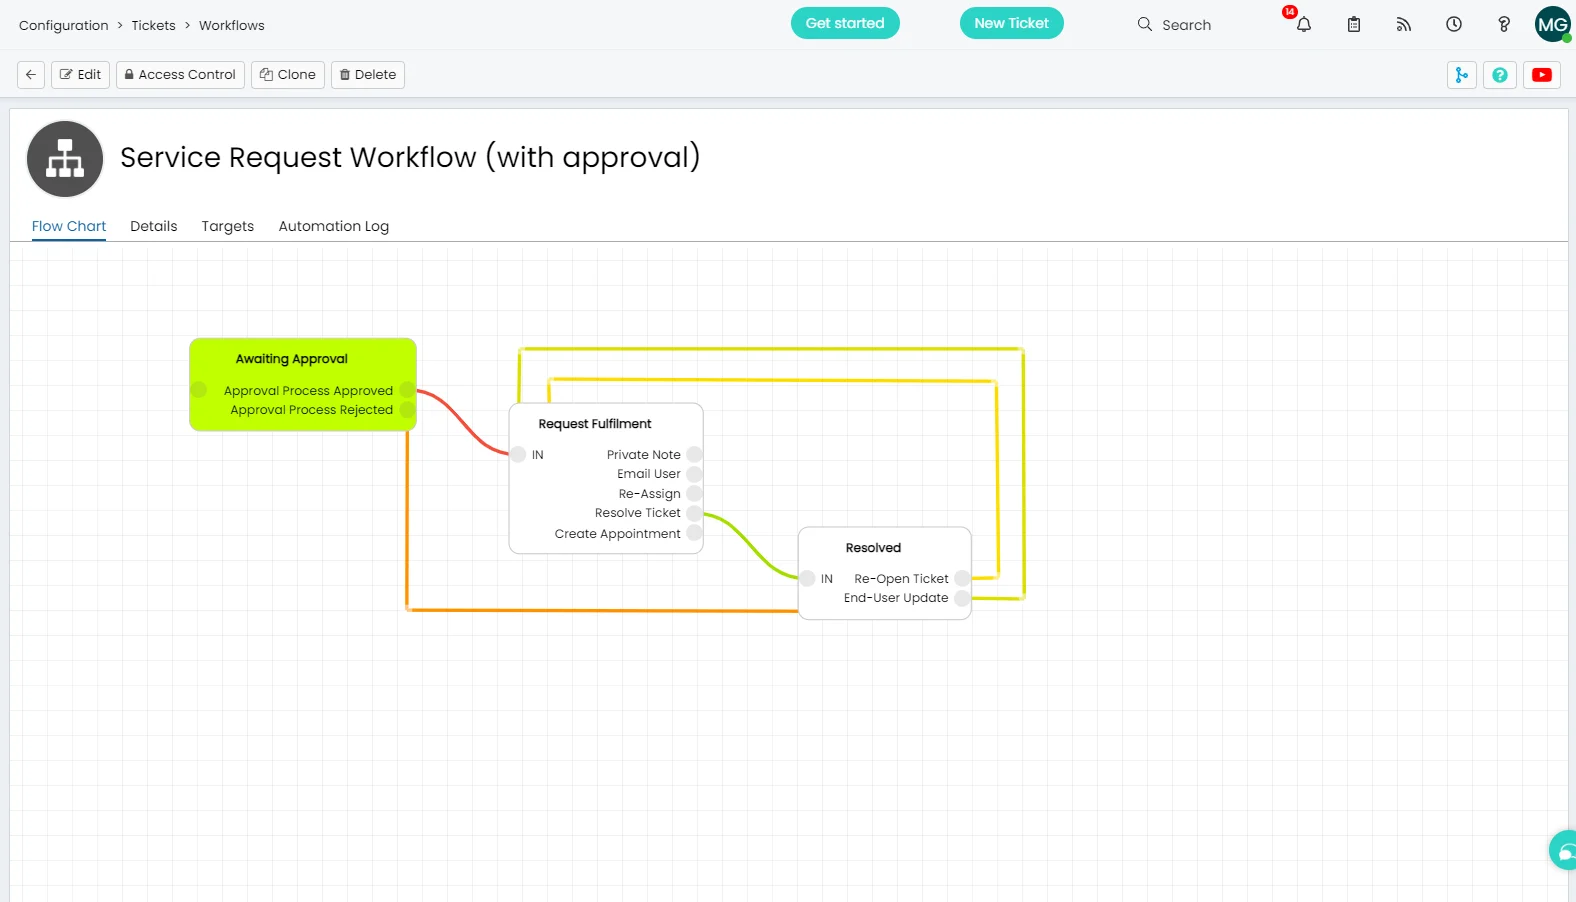Viewport: 1576px width, 902px height.
Task: Open the chat widget bubble
Action: pyautogui.click(x=1564, y=851)
